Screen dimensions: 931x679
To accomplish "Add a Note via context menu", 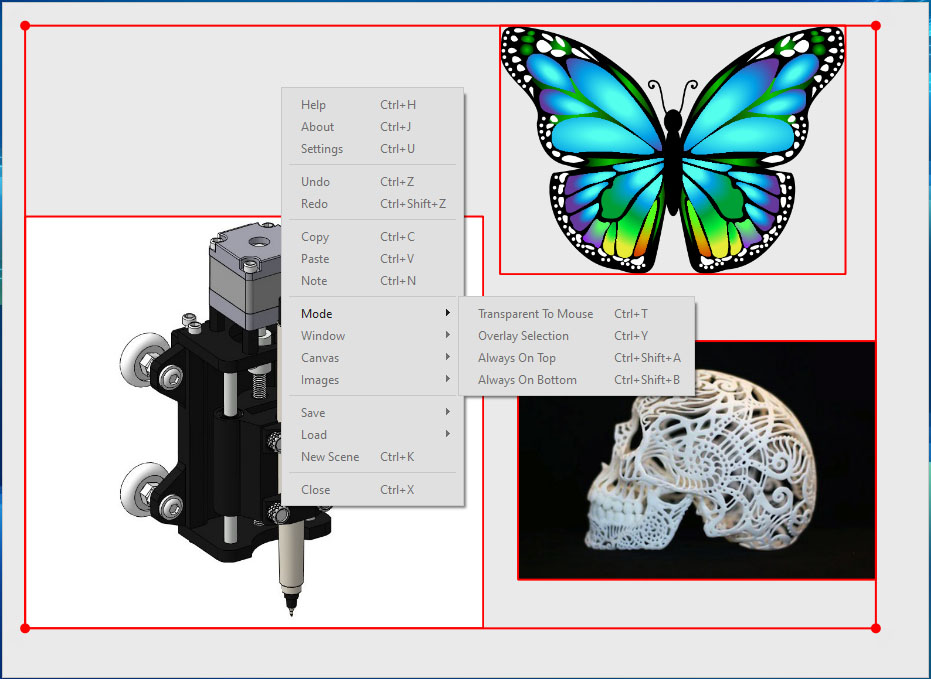I will tap(372, 281).
